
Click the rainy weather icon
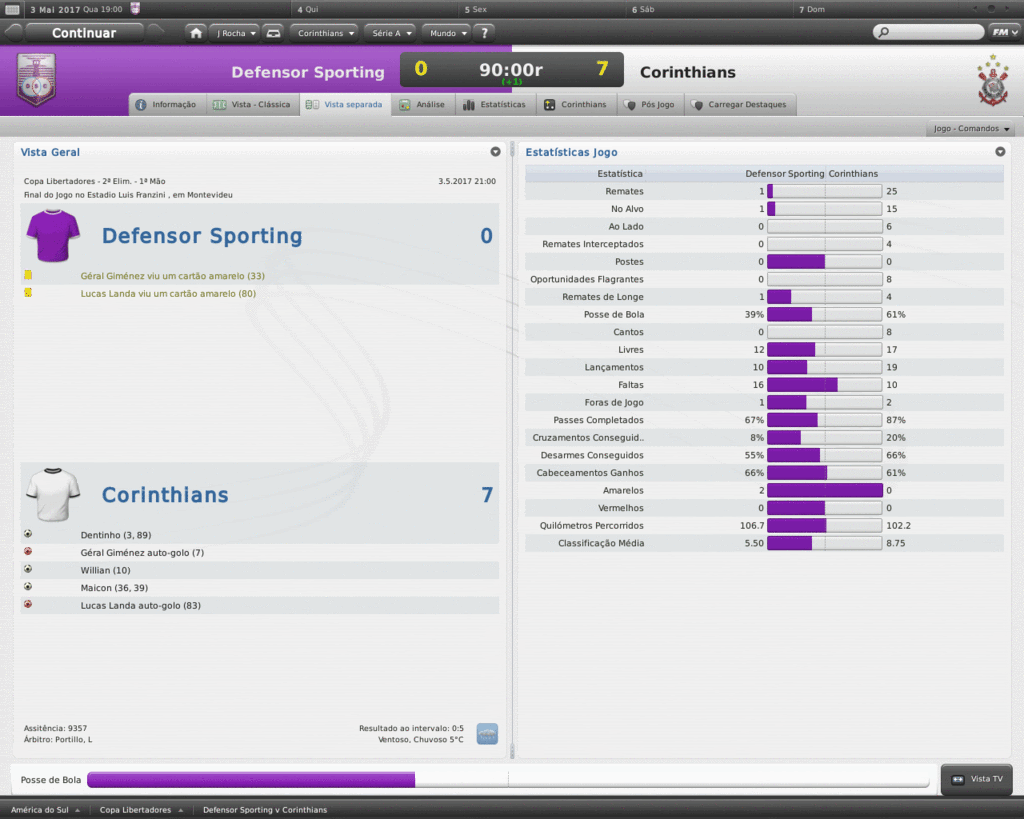point(487,733)
